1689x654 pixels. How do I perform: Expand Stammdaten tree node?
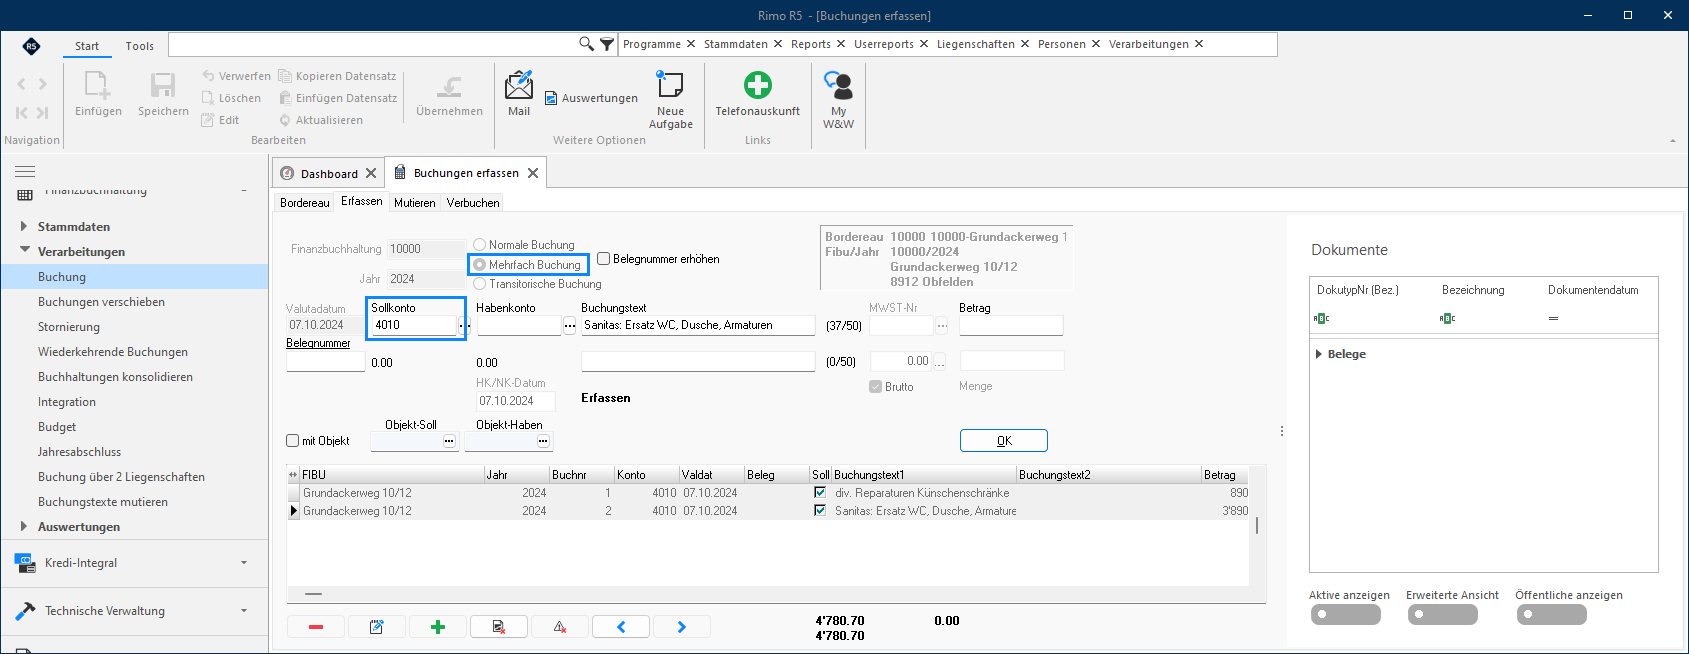[24, 226]
